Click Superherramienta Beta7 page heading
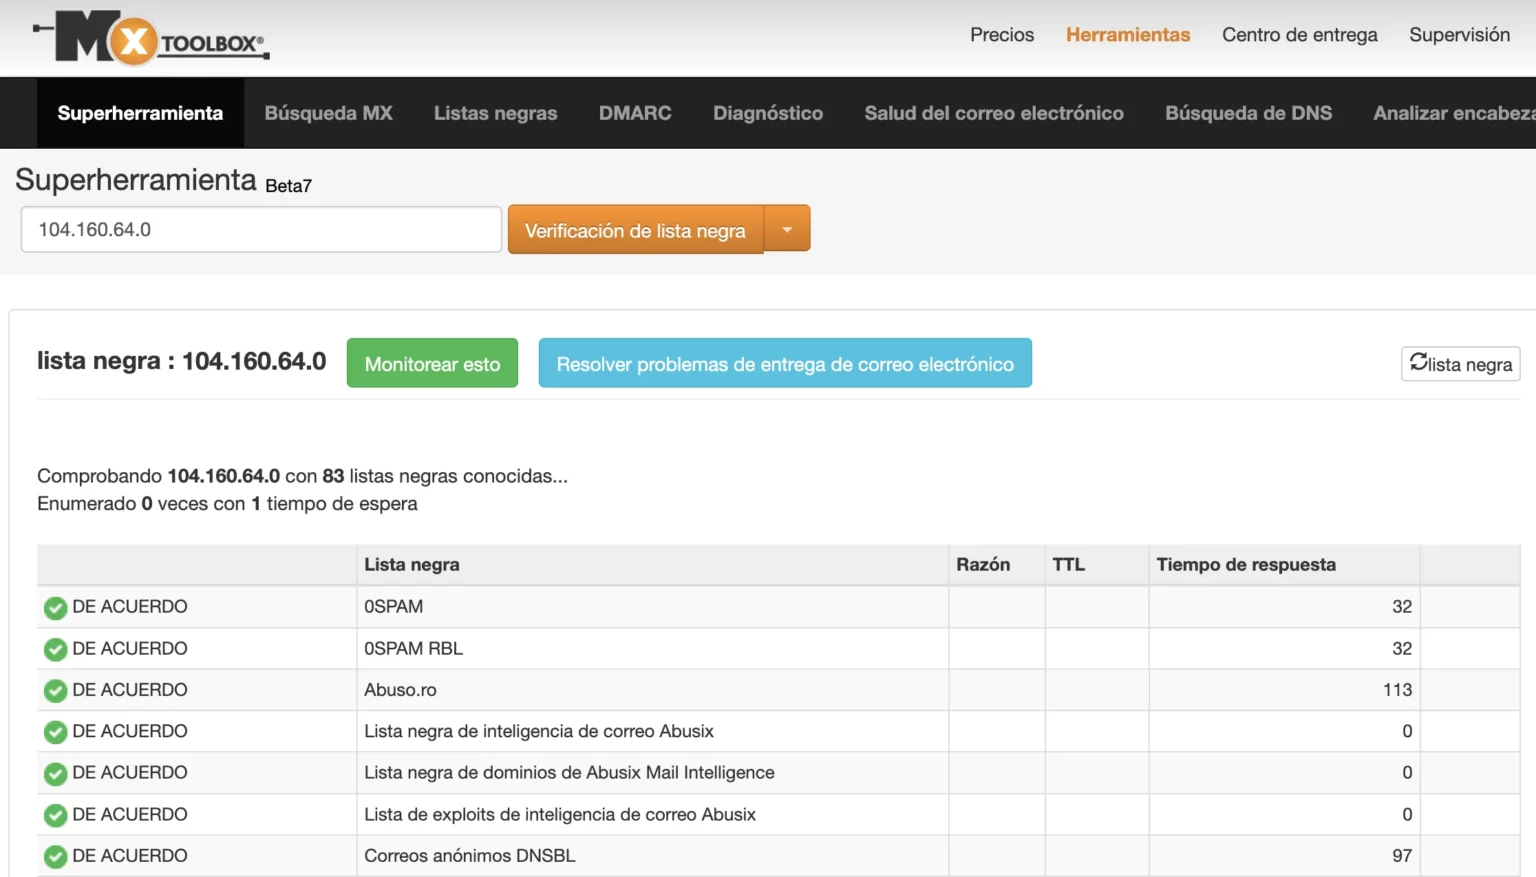1536x877 pixels. 164,181
